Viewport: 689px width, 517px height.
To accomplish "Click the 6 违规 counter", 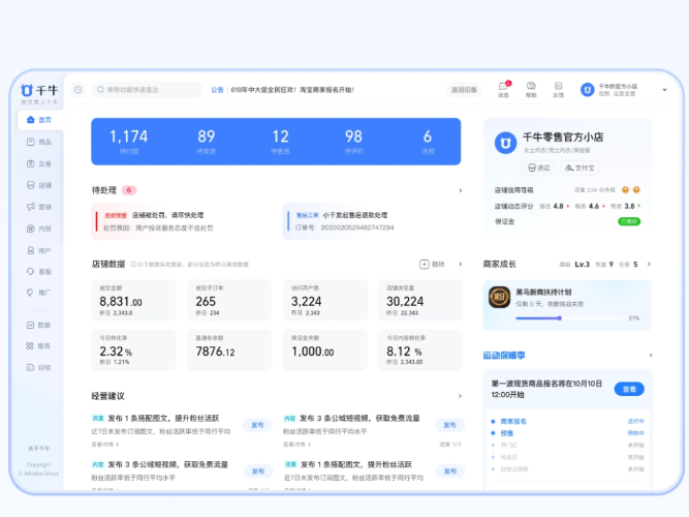I will [x=428, y=141].
